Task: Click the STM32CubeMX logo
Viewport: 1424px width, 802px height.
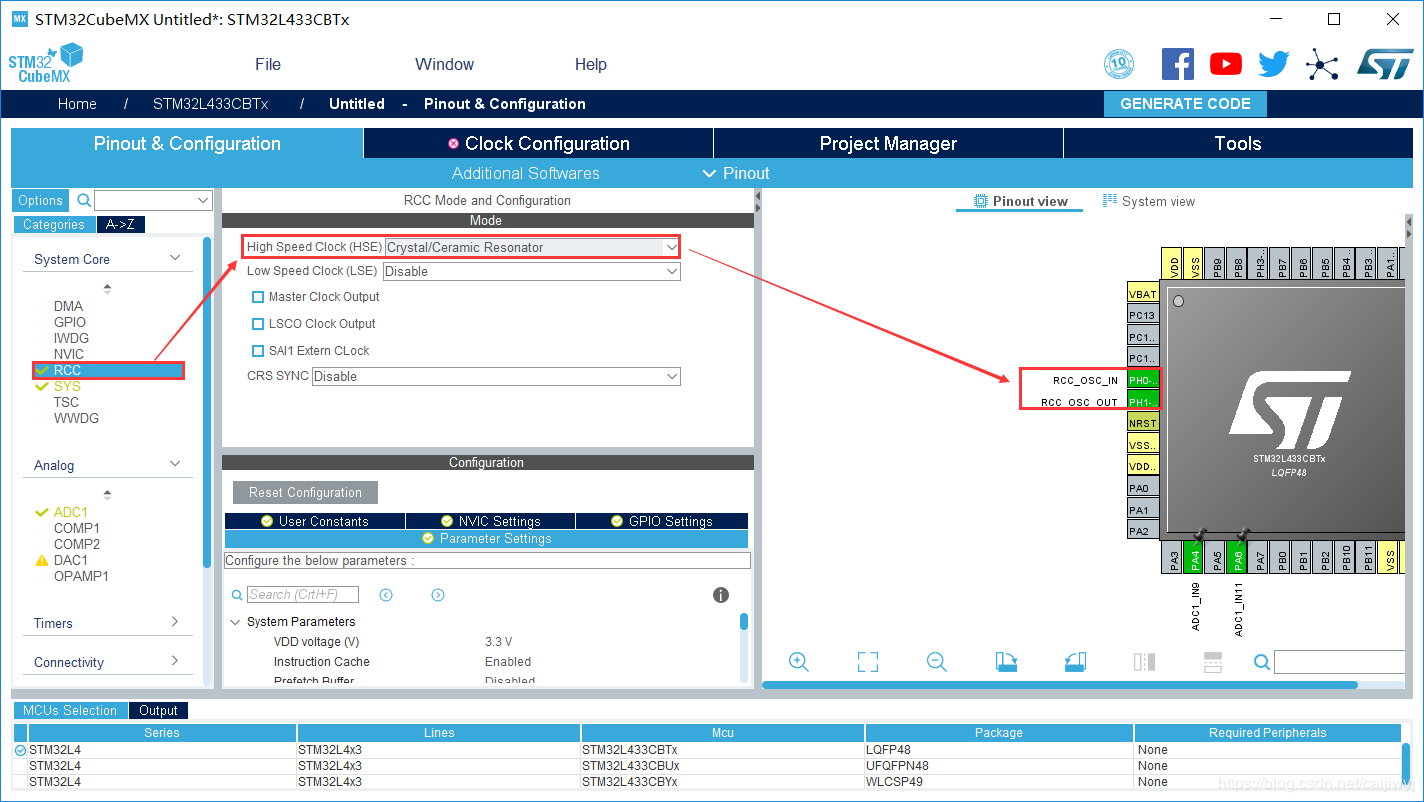Action: [x=46, y=63]
